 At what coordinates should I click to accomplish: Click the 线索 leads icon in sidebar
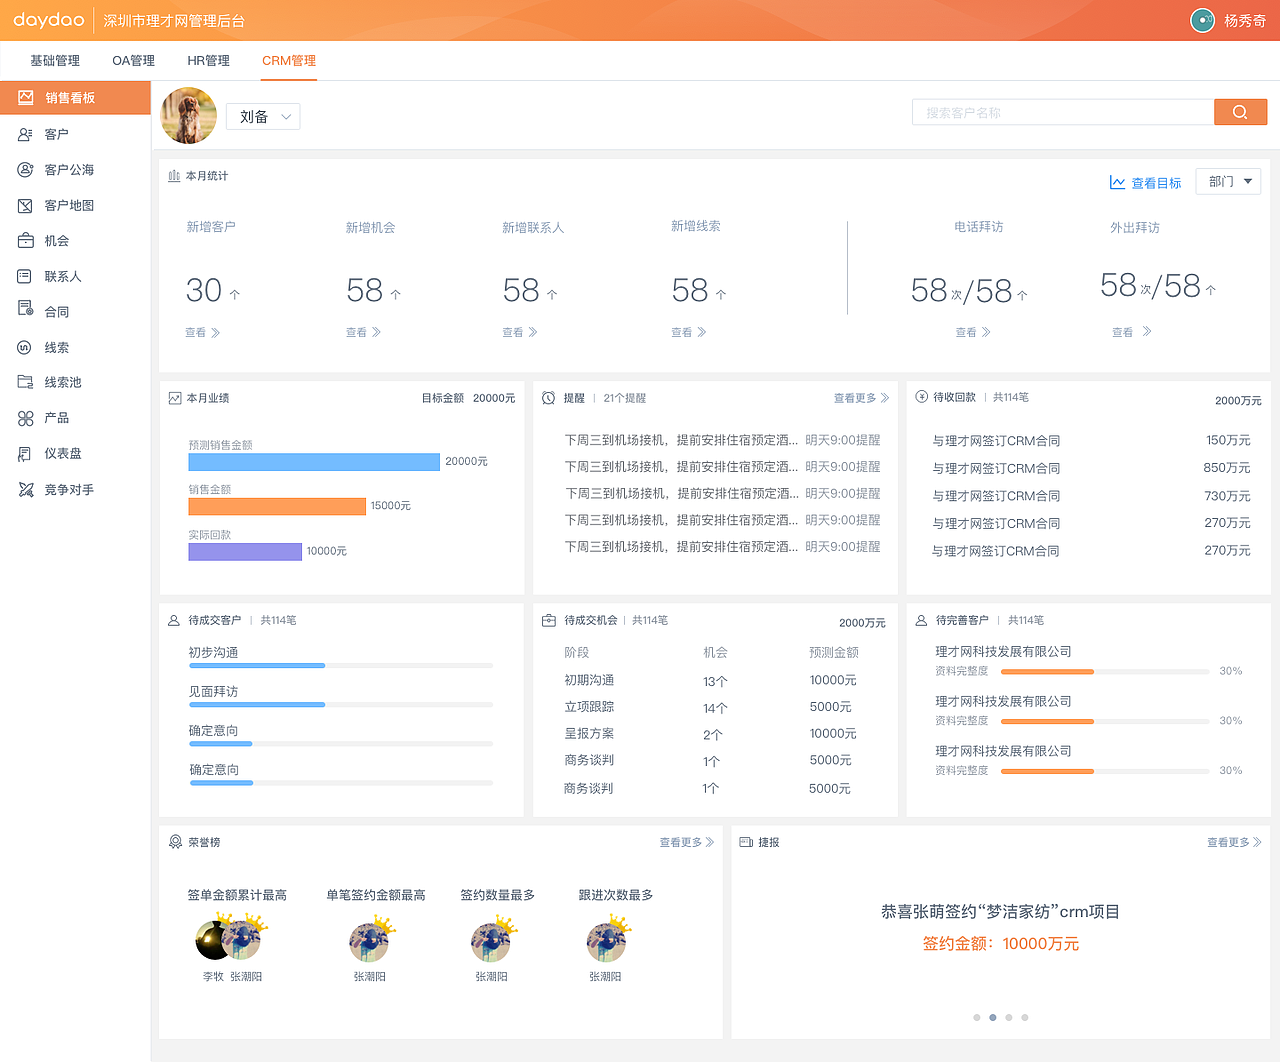point(26,347)
